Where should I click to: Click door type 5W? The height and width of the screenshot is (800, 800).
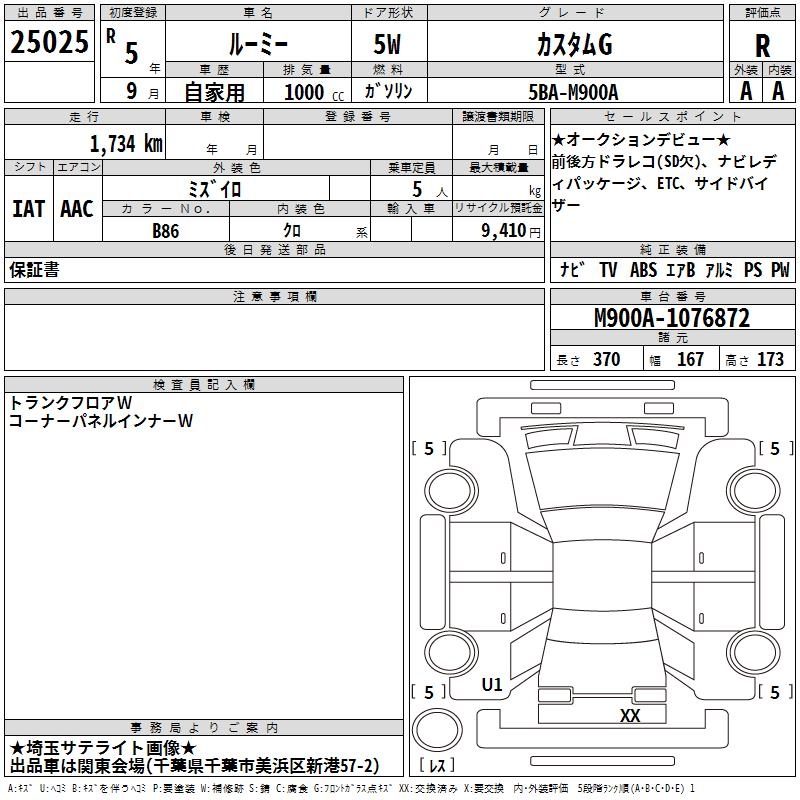tap(387, 44)
